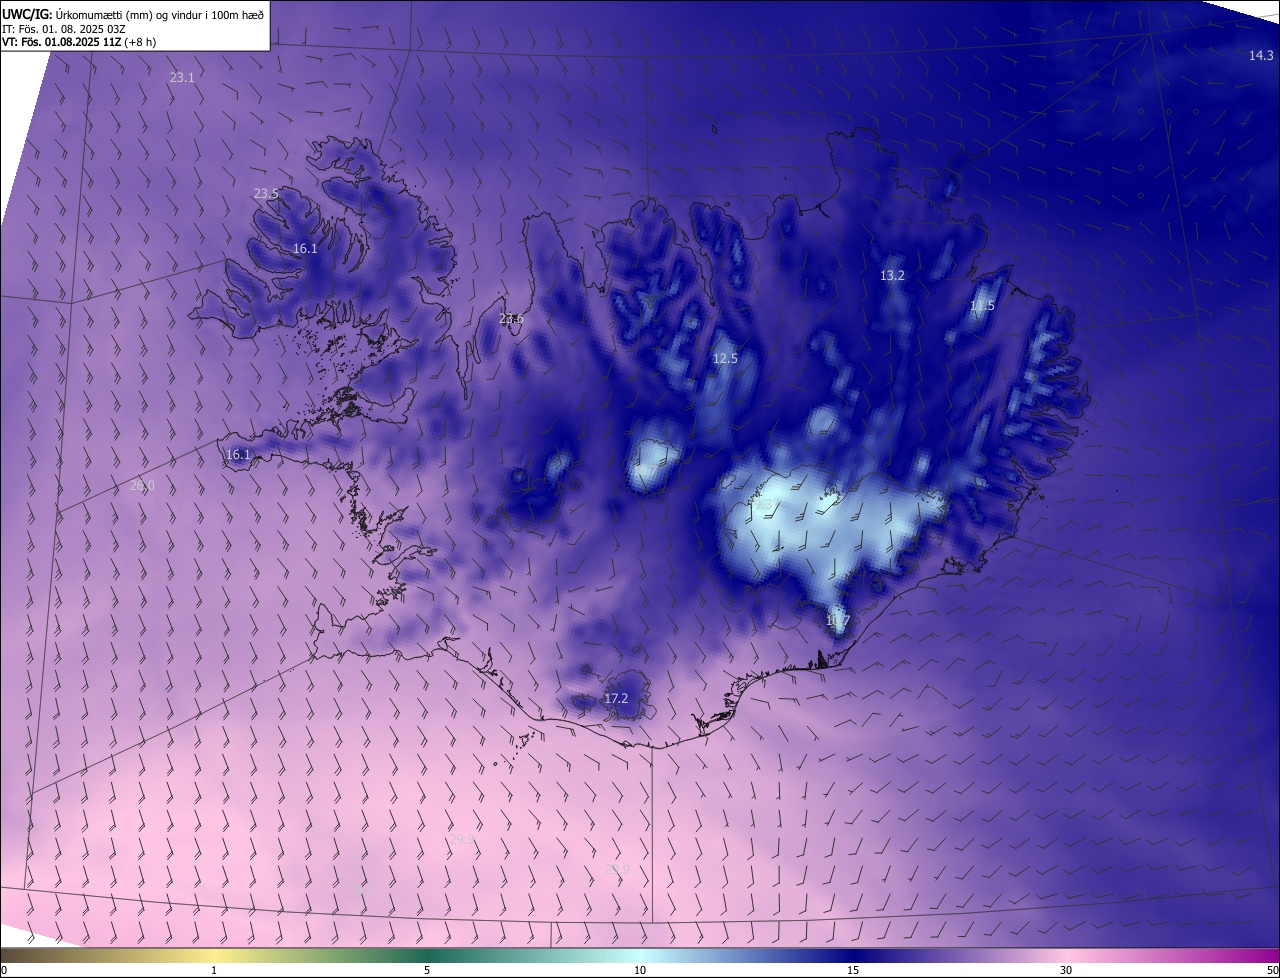The height and width of the screenshot is (978, 1280).
Task: Click the 10.7 value label on the map
Action: (x=838, y=621)
